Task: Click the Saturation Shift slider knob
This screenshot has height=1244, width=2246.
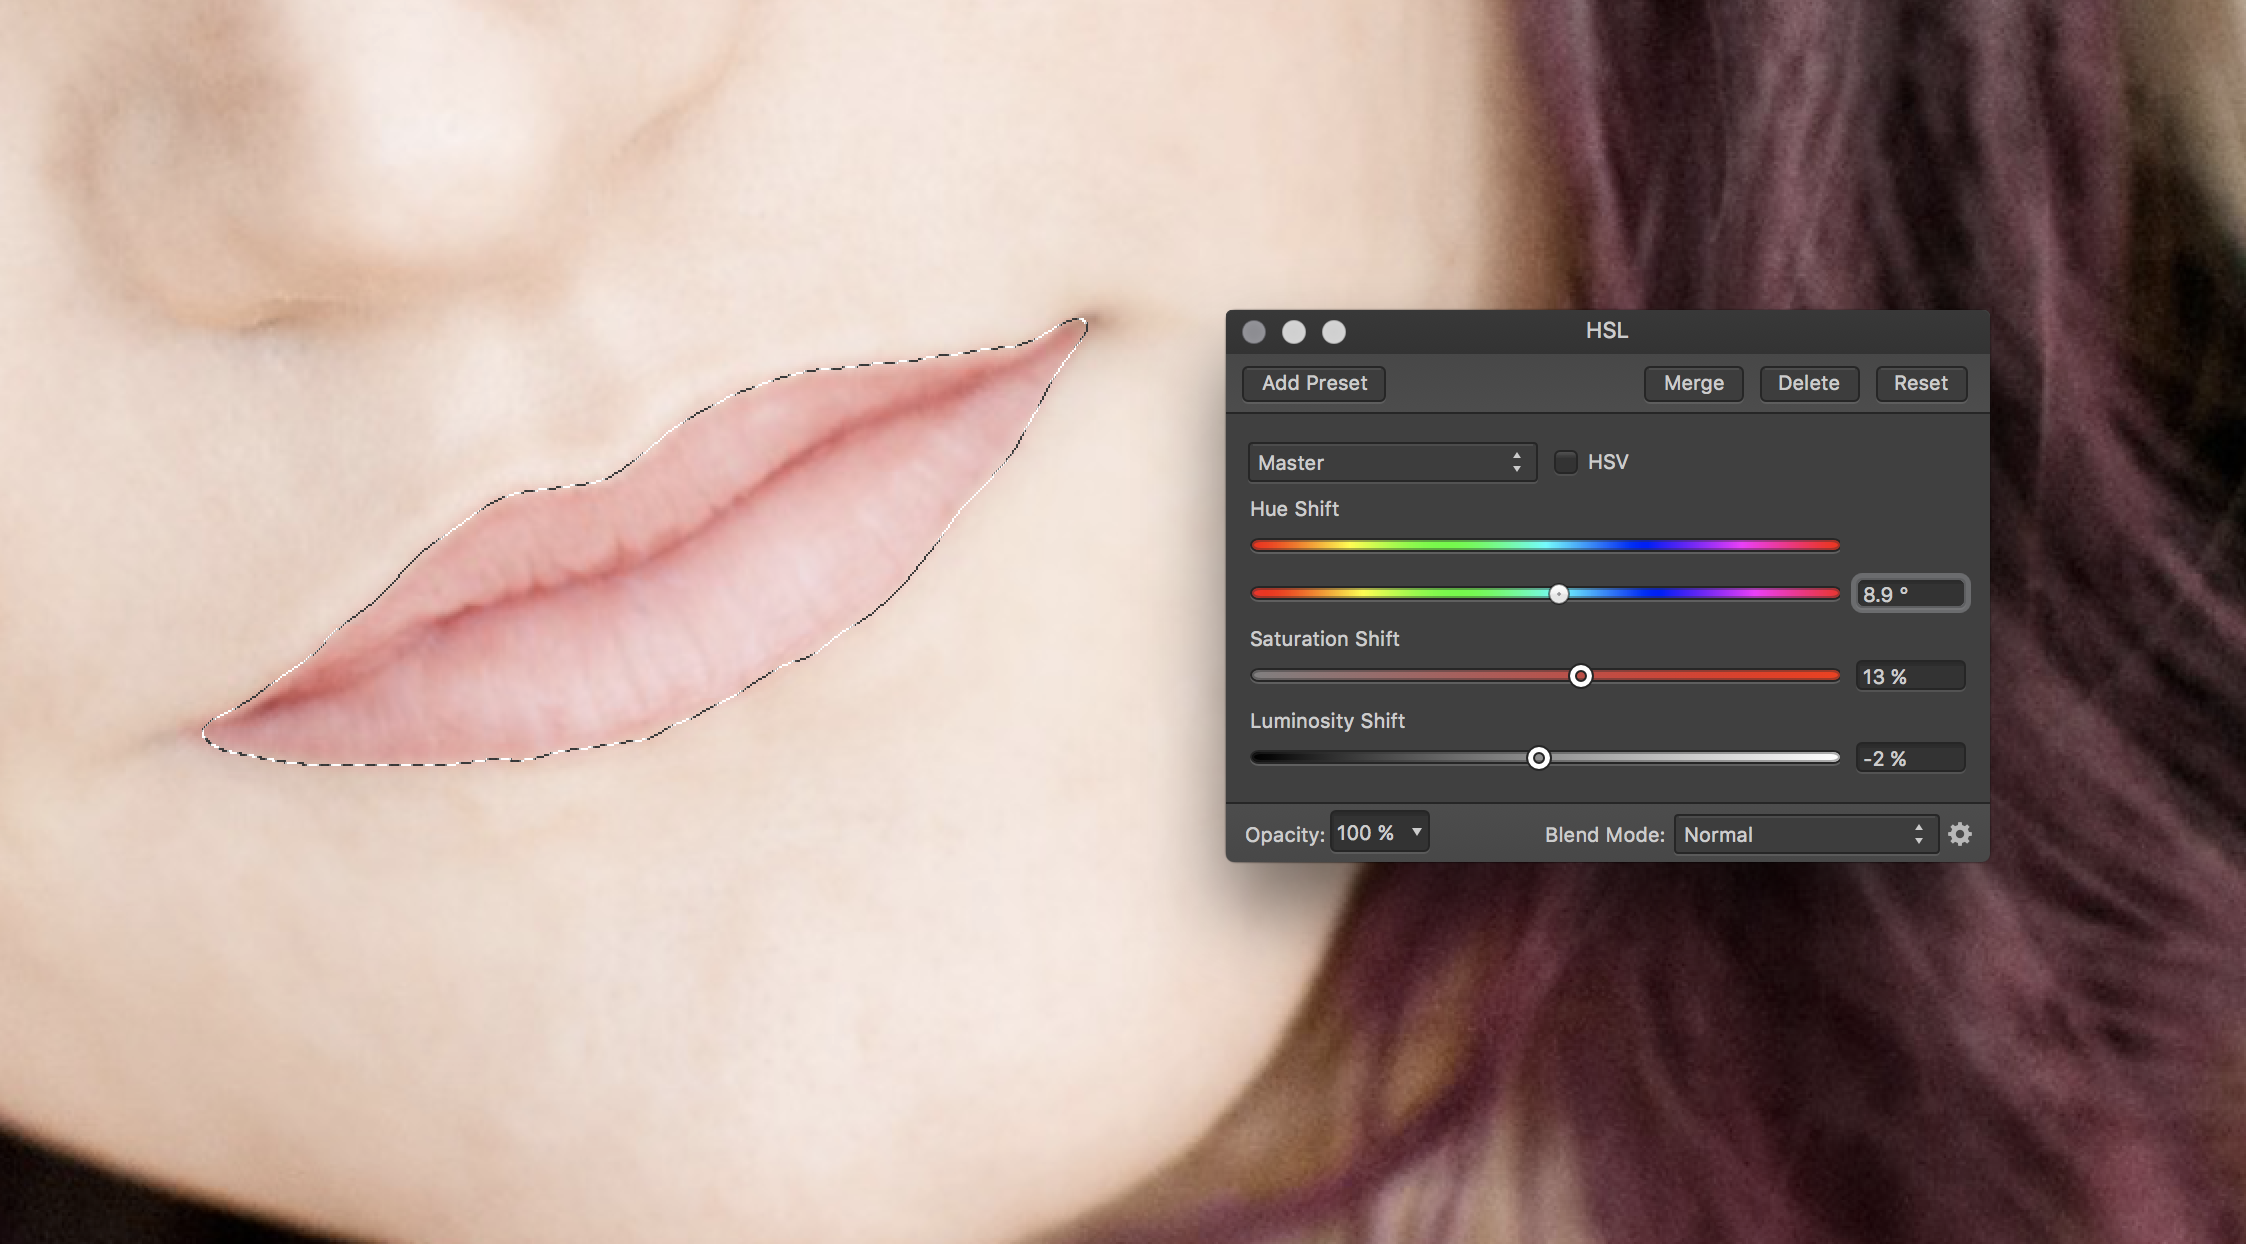Action: pyautogui.click(x=1581, y=677)
